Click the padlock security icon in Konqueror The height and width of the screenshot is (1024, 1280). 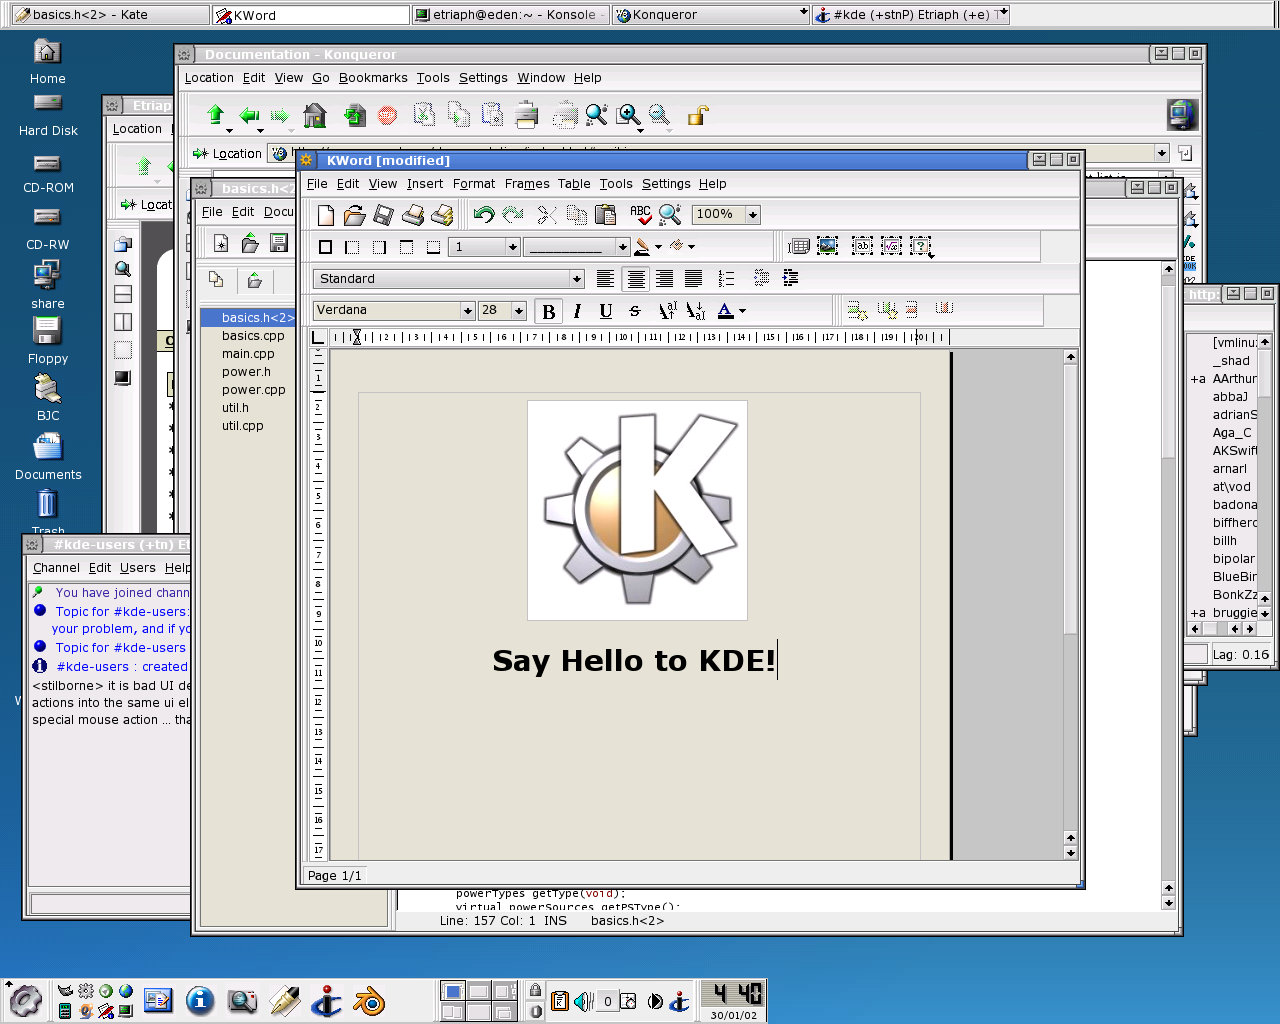point(697,116)
